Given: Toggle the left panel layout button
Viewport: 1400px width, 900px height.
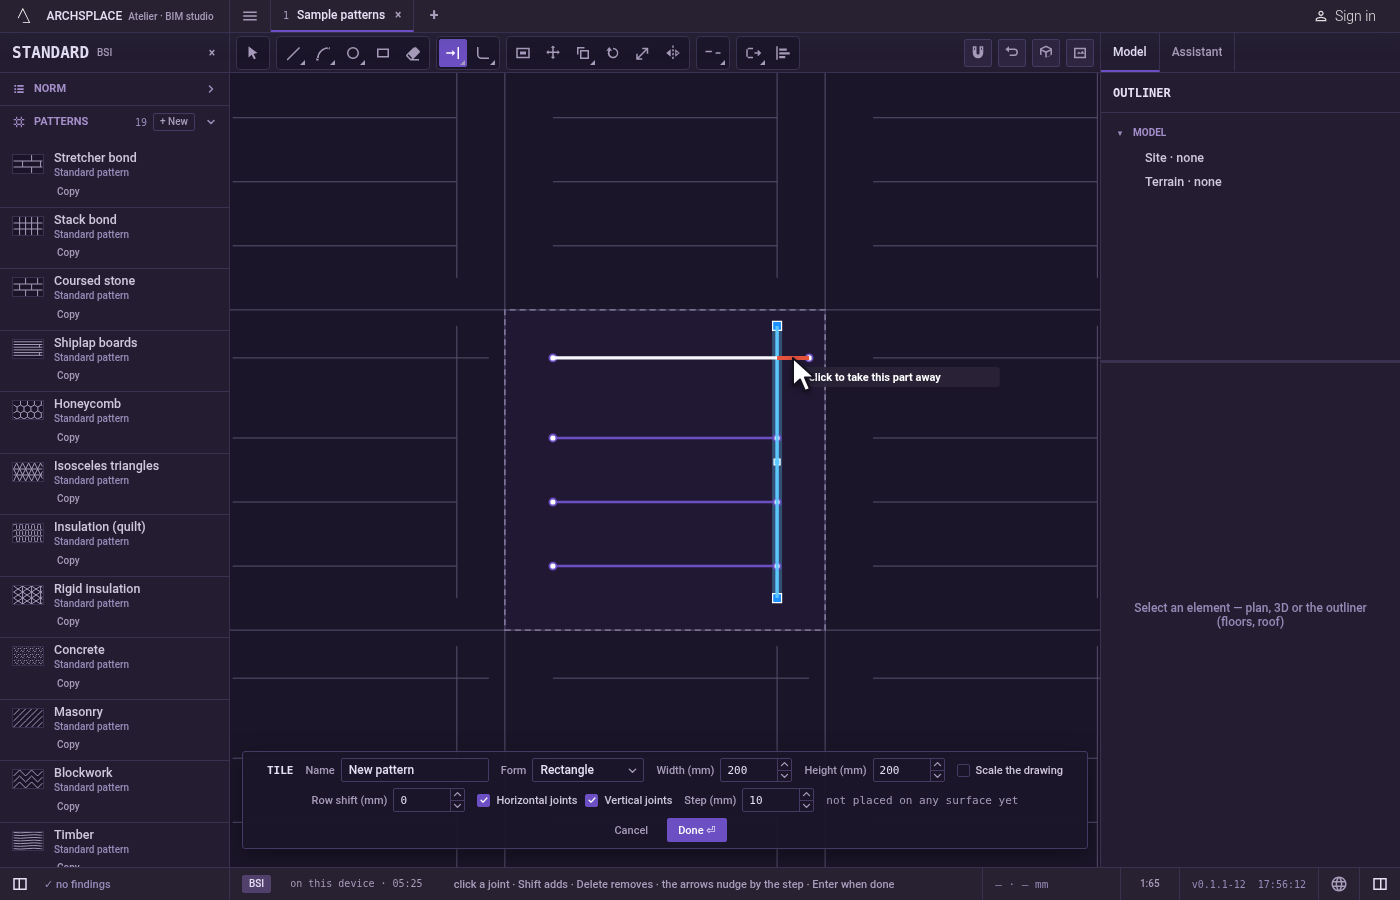Looking at the screenshot, I should (20, 884).
